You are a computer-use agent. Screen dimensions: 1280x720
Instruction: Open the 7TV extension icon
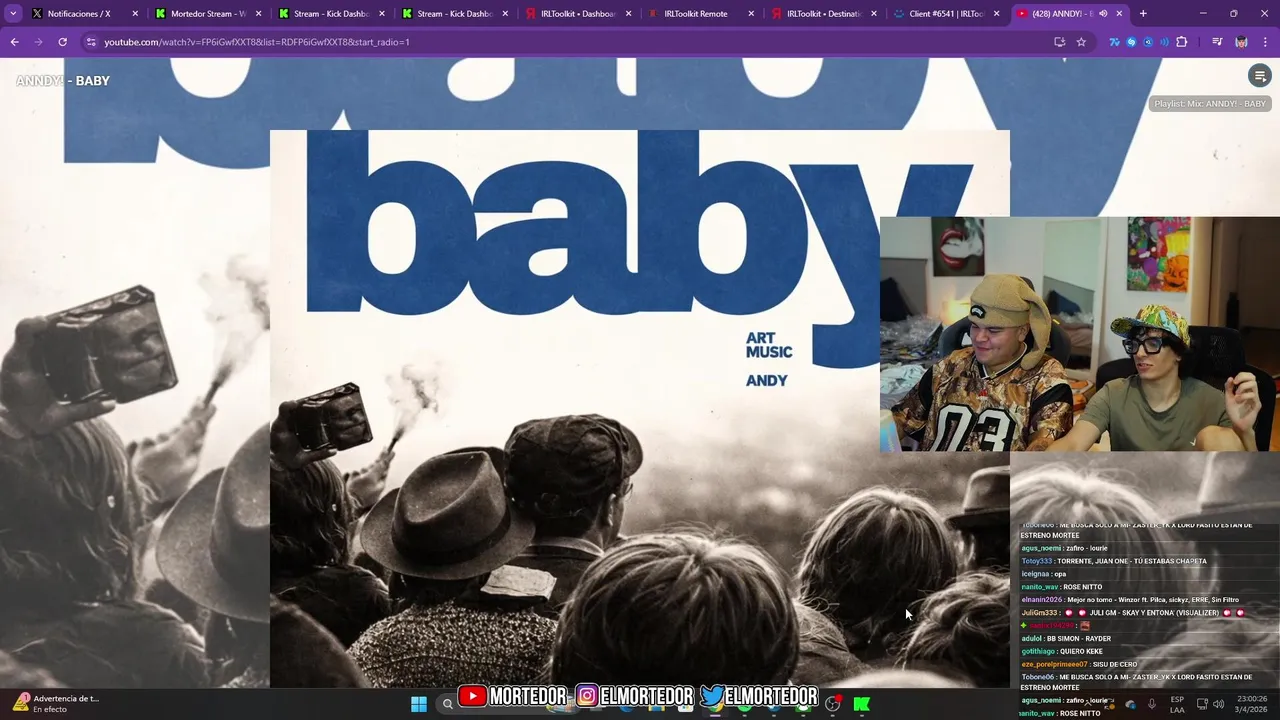coord(1114,42)
